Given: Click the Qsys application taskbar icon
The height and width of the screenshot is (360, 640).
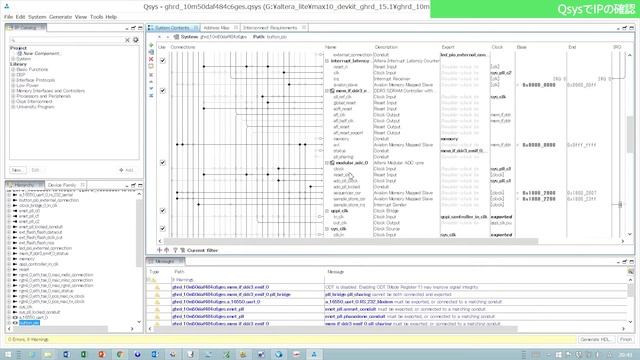Looking at the screenshot, I should [x=314, y=354].
